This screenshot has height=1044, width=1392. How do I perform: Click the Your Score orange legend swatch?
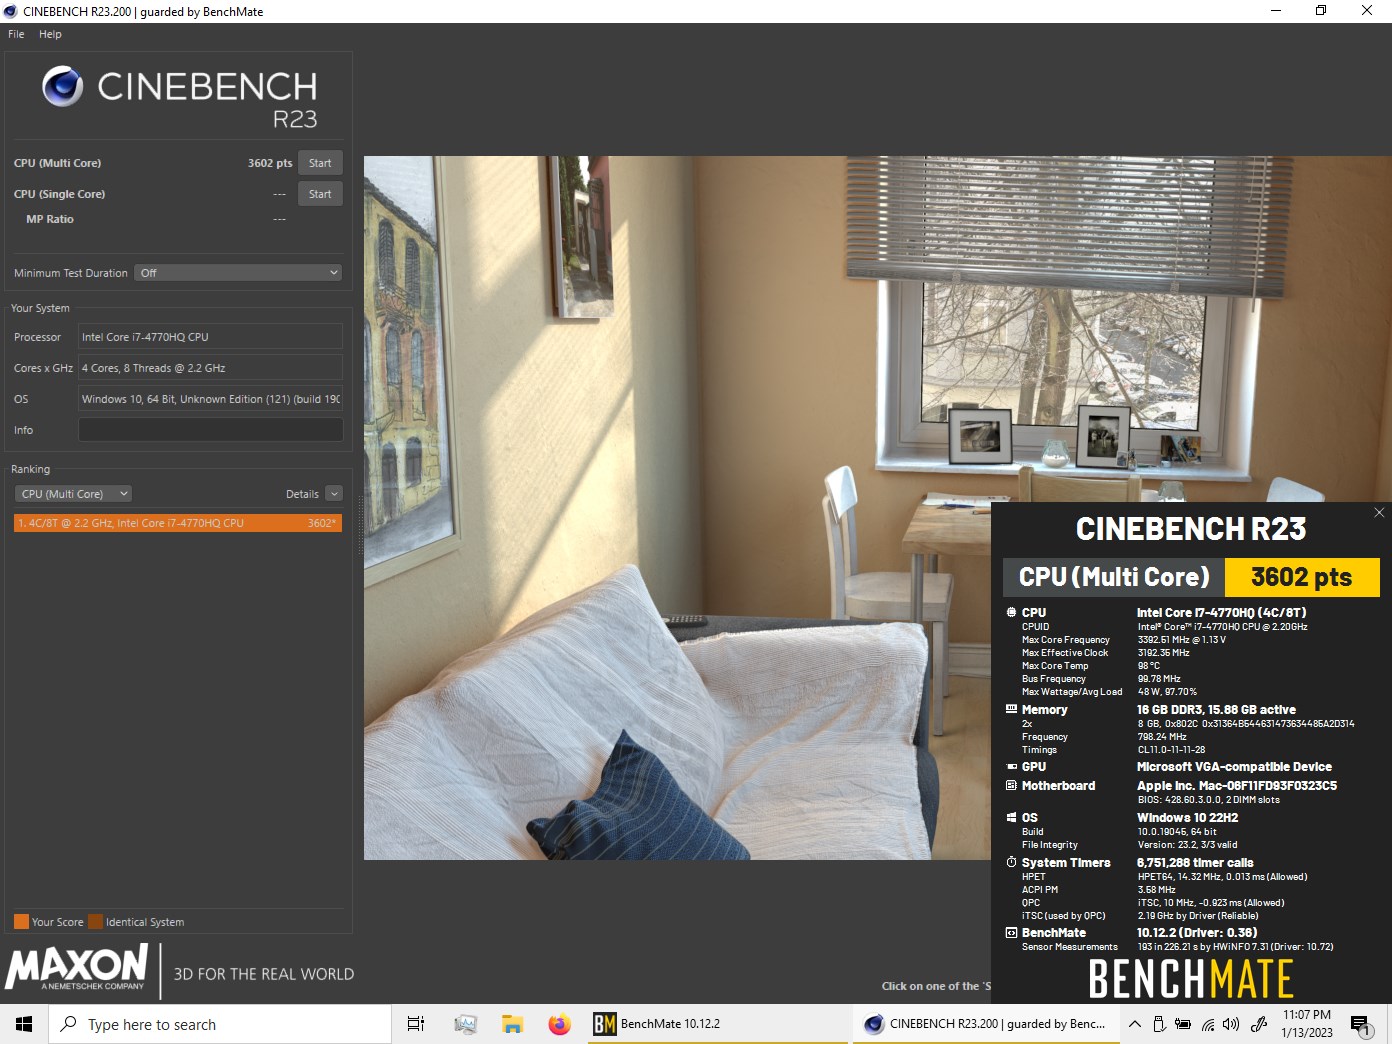point(21,922)
